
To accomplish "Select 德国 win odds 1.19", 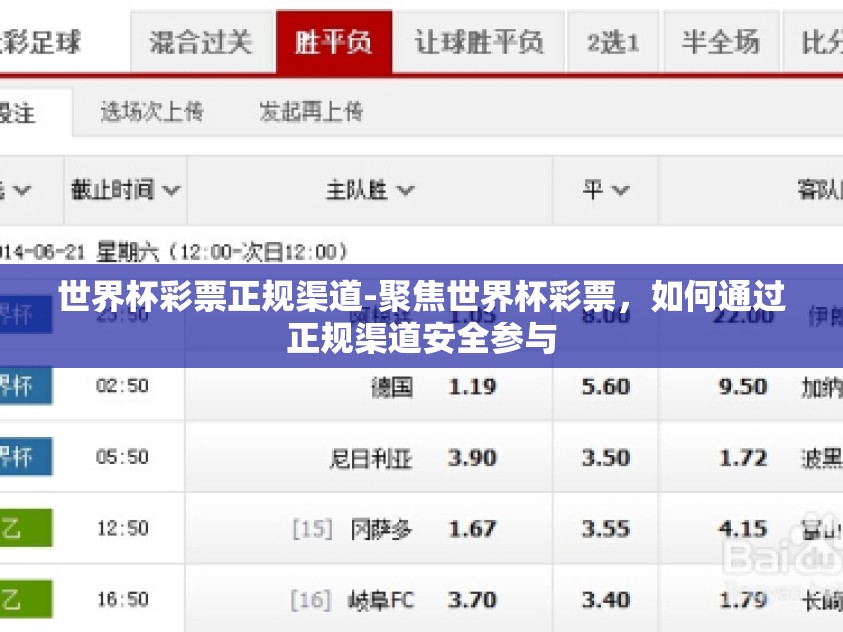I will [x=472, y=386].
